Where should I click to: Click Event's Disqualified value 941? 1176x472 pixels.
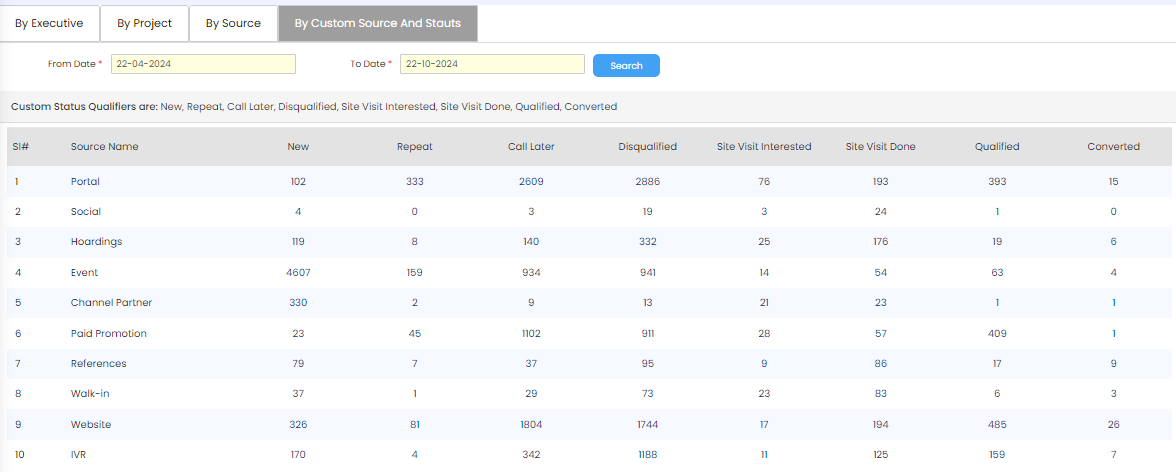[x=647, y=272]
